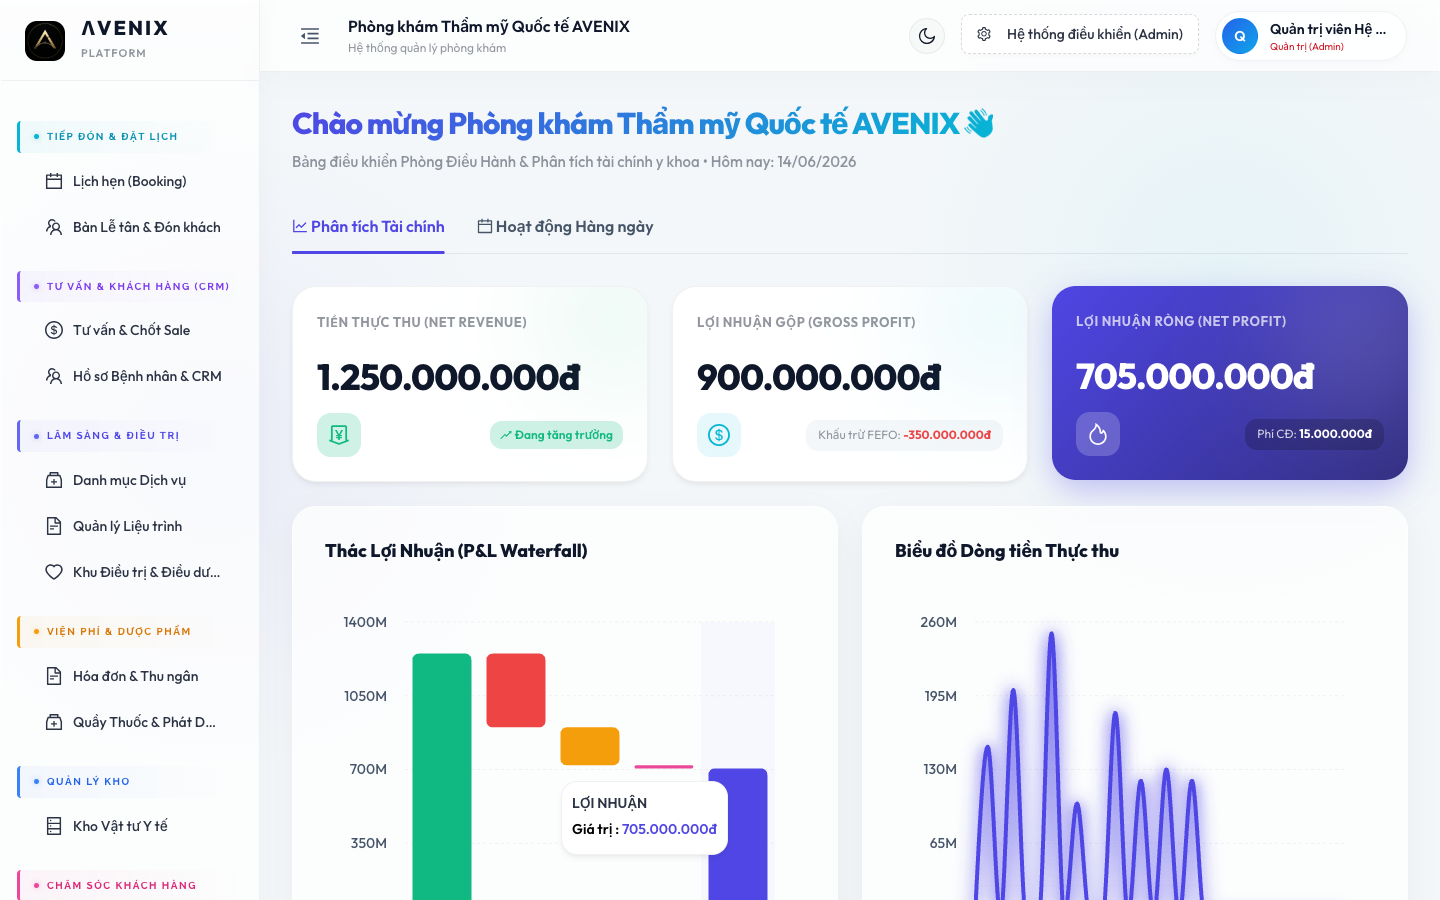Viewport: 1440px width, 900px height.
Task: Click the document icon beside Quản lý Liệu trình
Action: [54, 526]
